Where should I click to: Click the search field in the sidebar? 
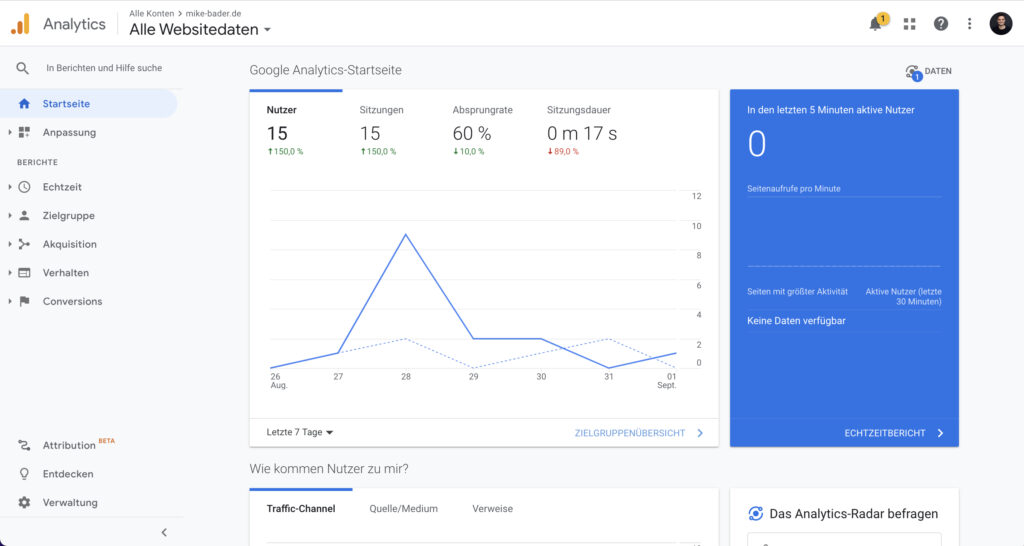[103, 68]
